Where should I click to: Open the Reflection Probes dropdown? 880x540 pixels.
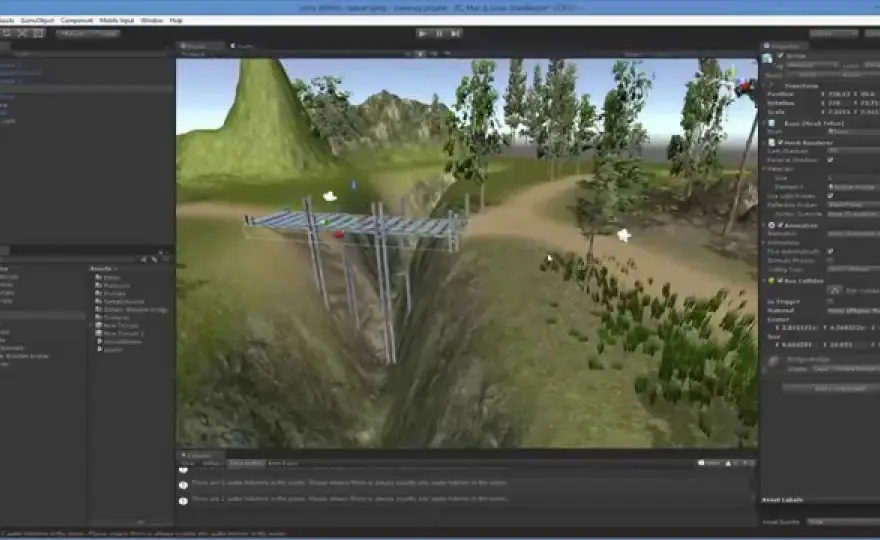pyautogui.click(x=854, y=205)
